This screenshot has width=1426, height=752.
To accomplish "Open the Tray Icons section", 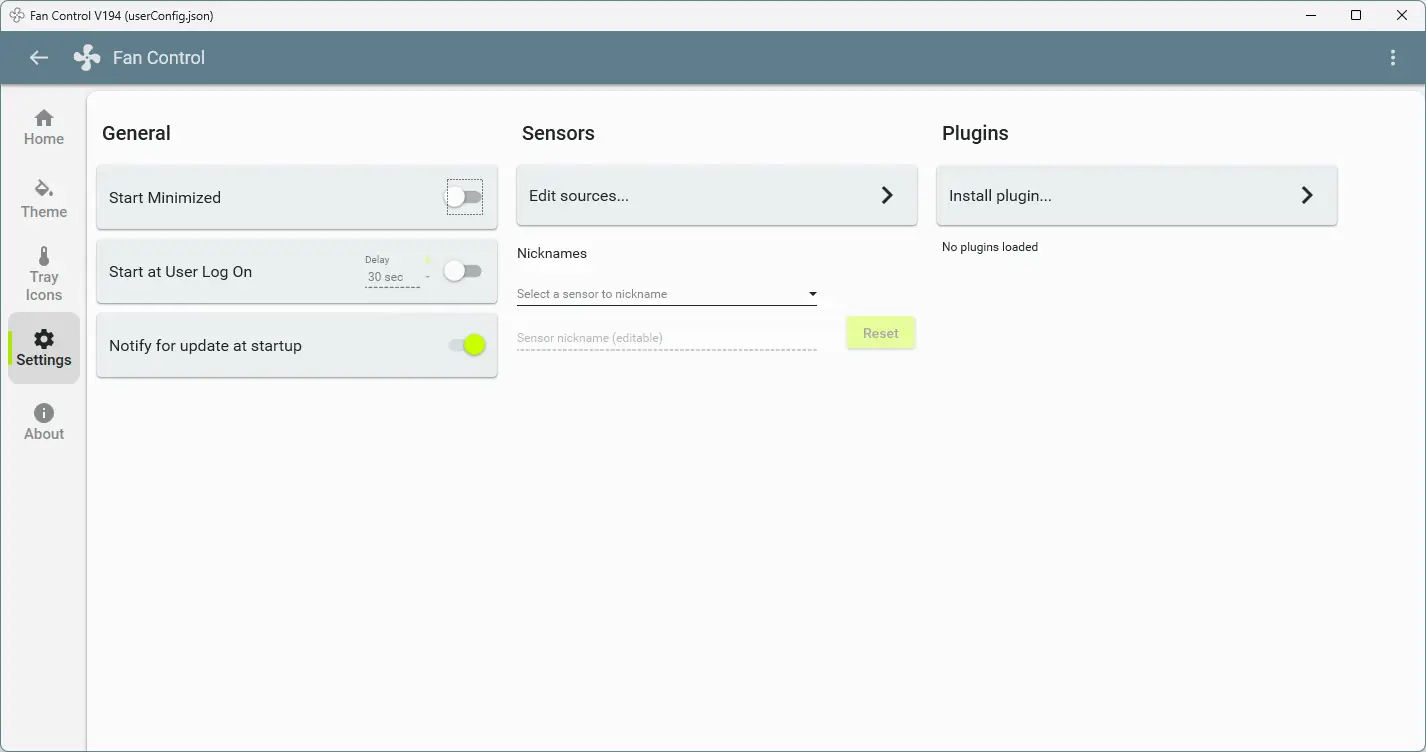I will (x=44, y=274).
